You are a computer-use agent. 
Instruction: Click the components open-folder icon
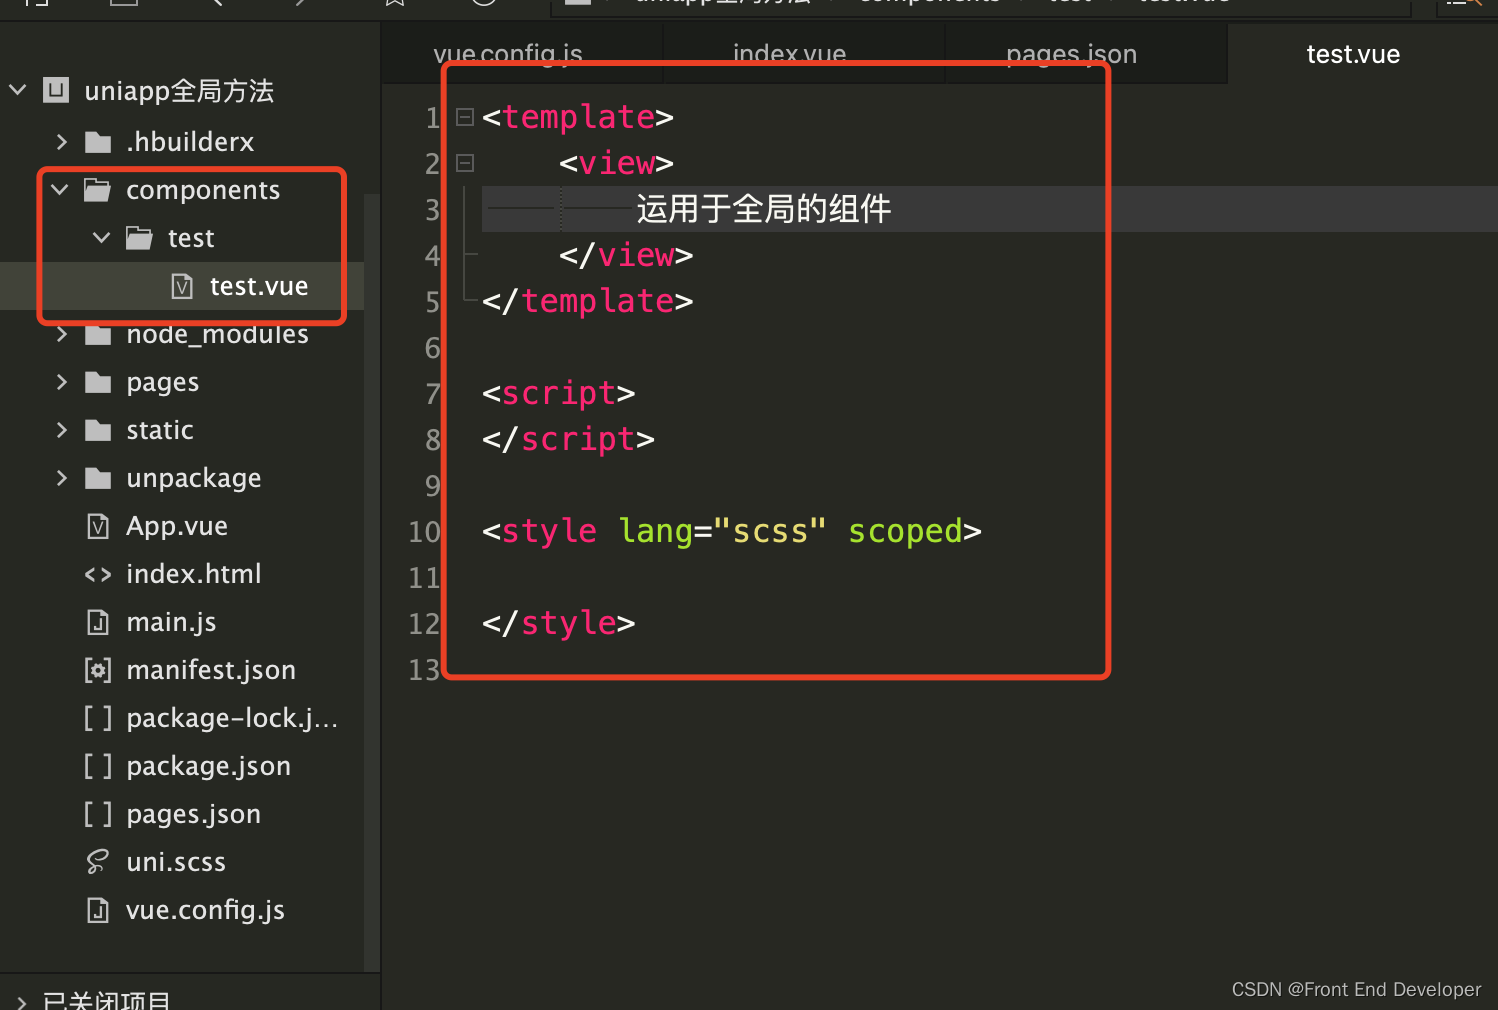pos(97,190)
